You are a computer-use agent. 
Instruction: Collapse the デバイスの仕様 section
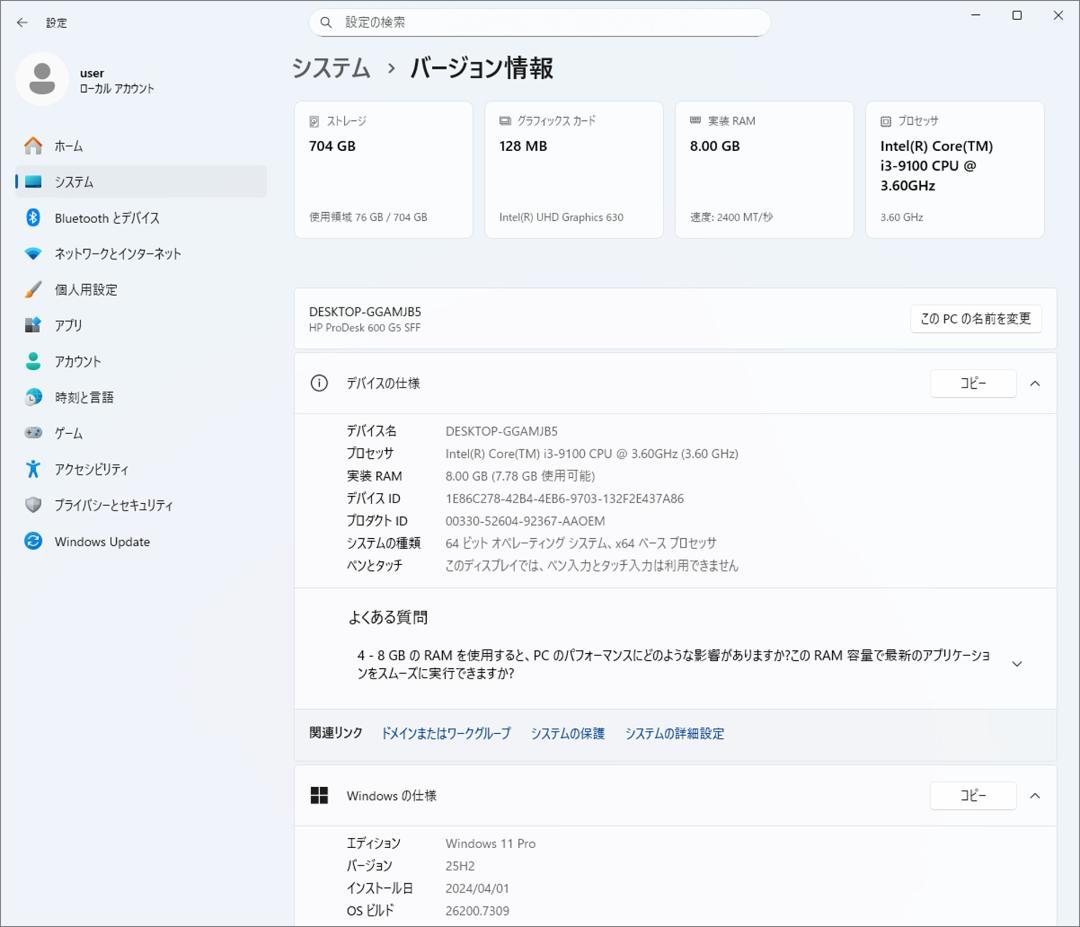[1035, 383]
